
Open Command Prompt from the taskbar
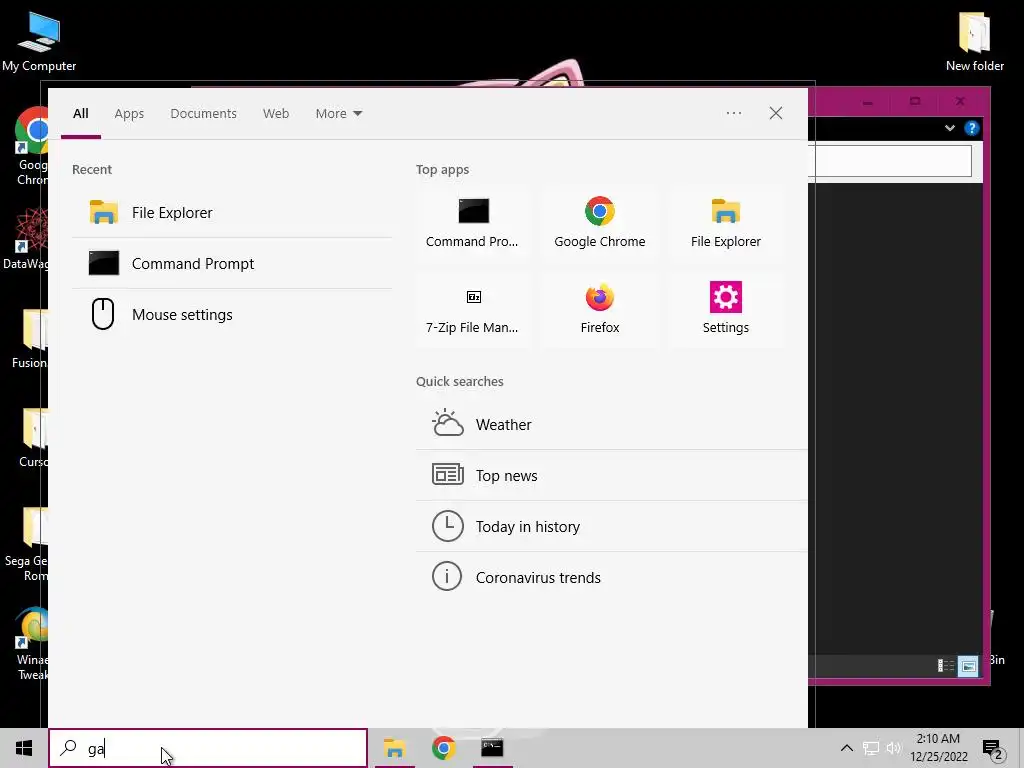[492, 748]
